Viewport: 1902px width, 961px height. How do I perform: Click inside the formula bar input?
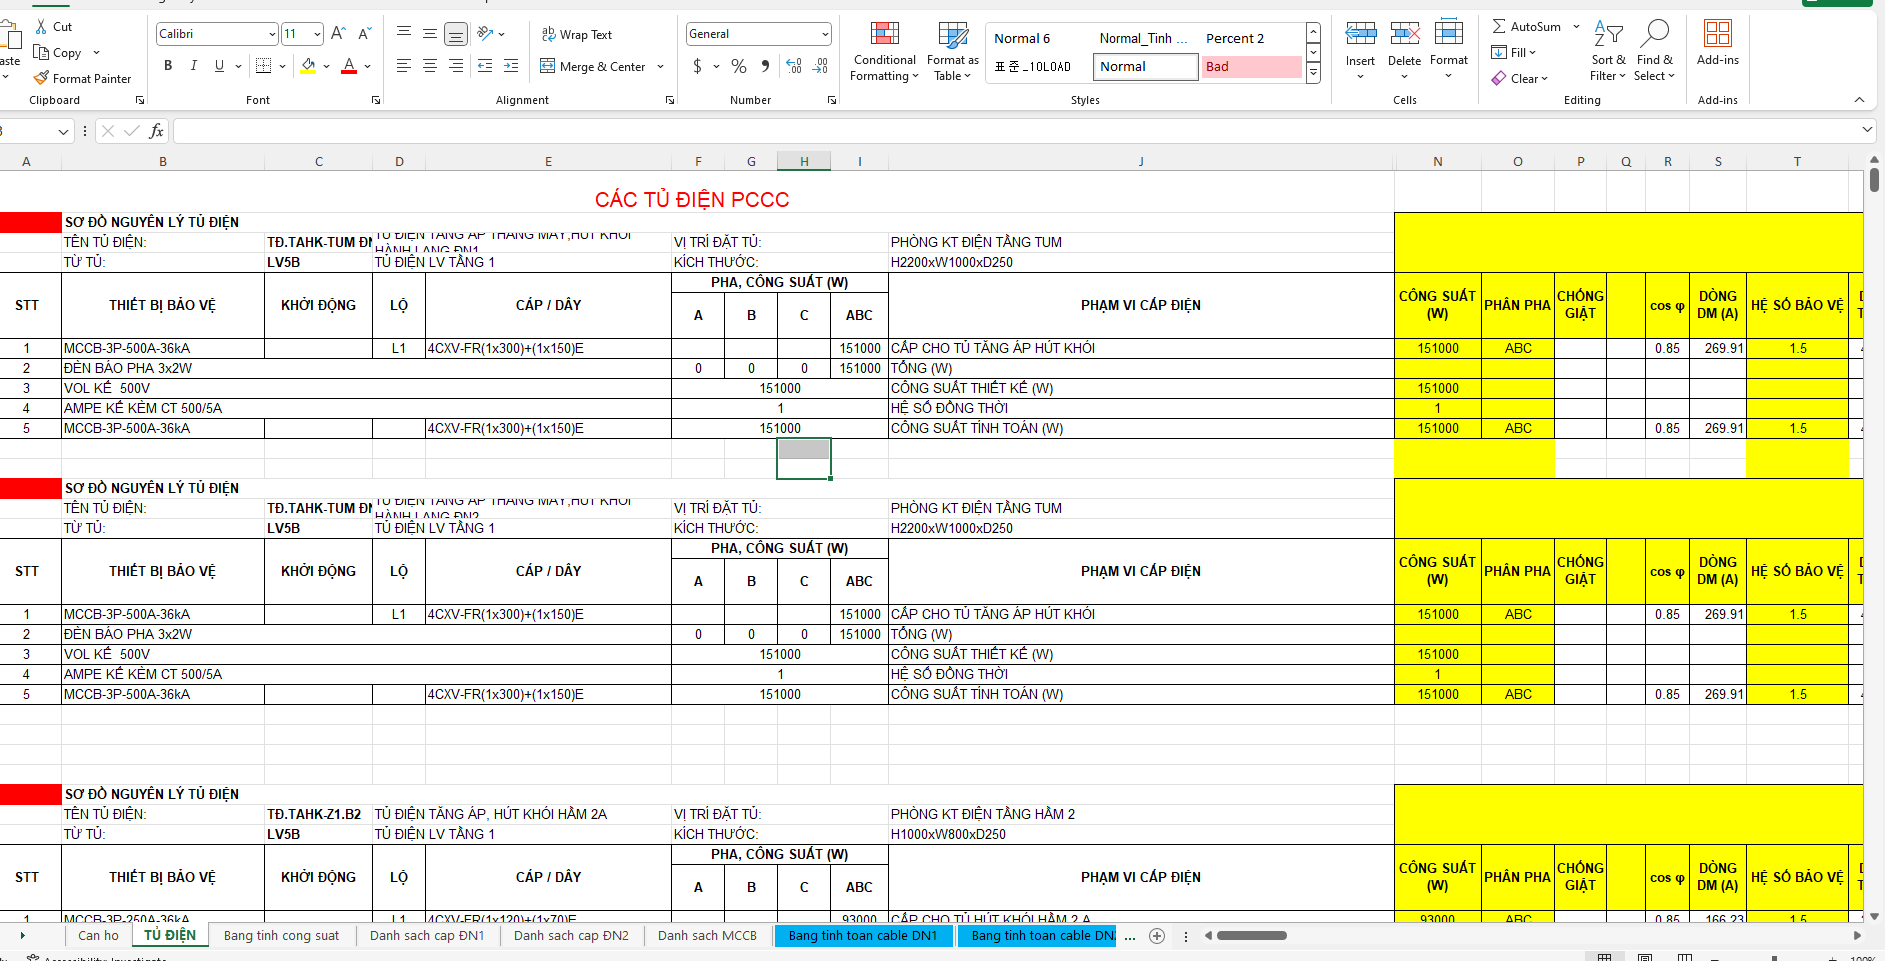(1000, 131)
